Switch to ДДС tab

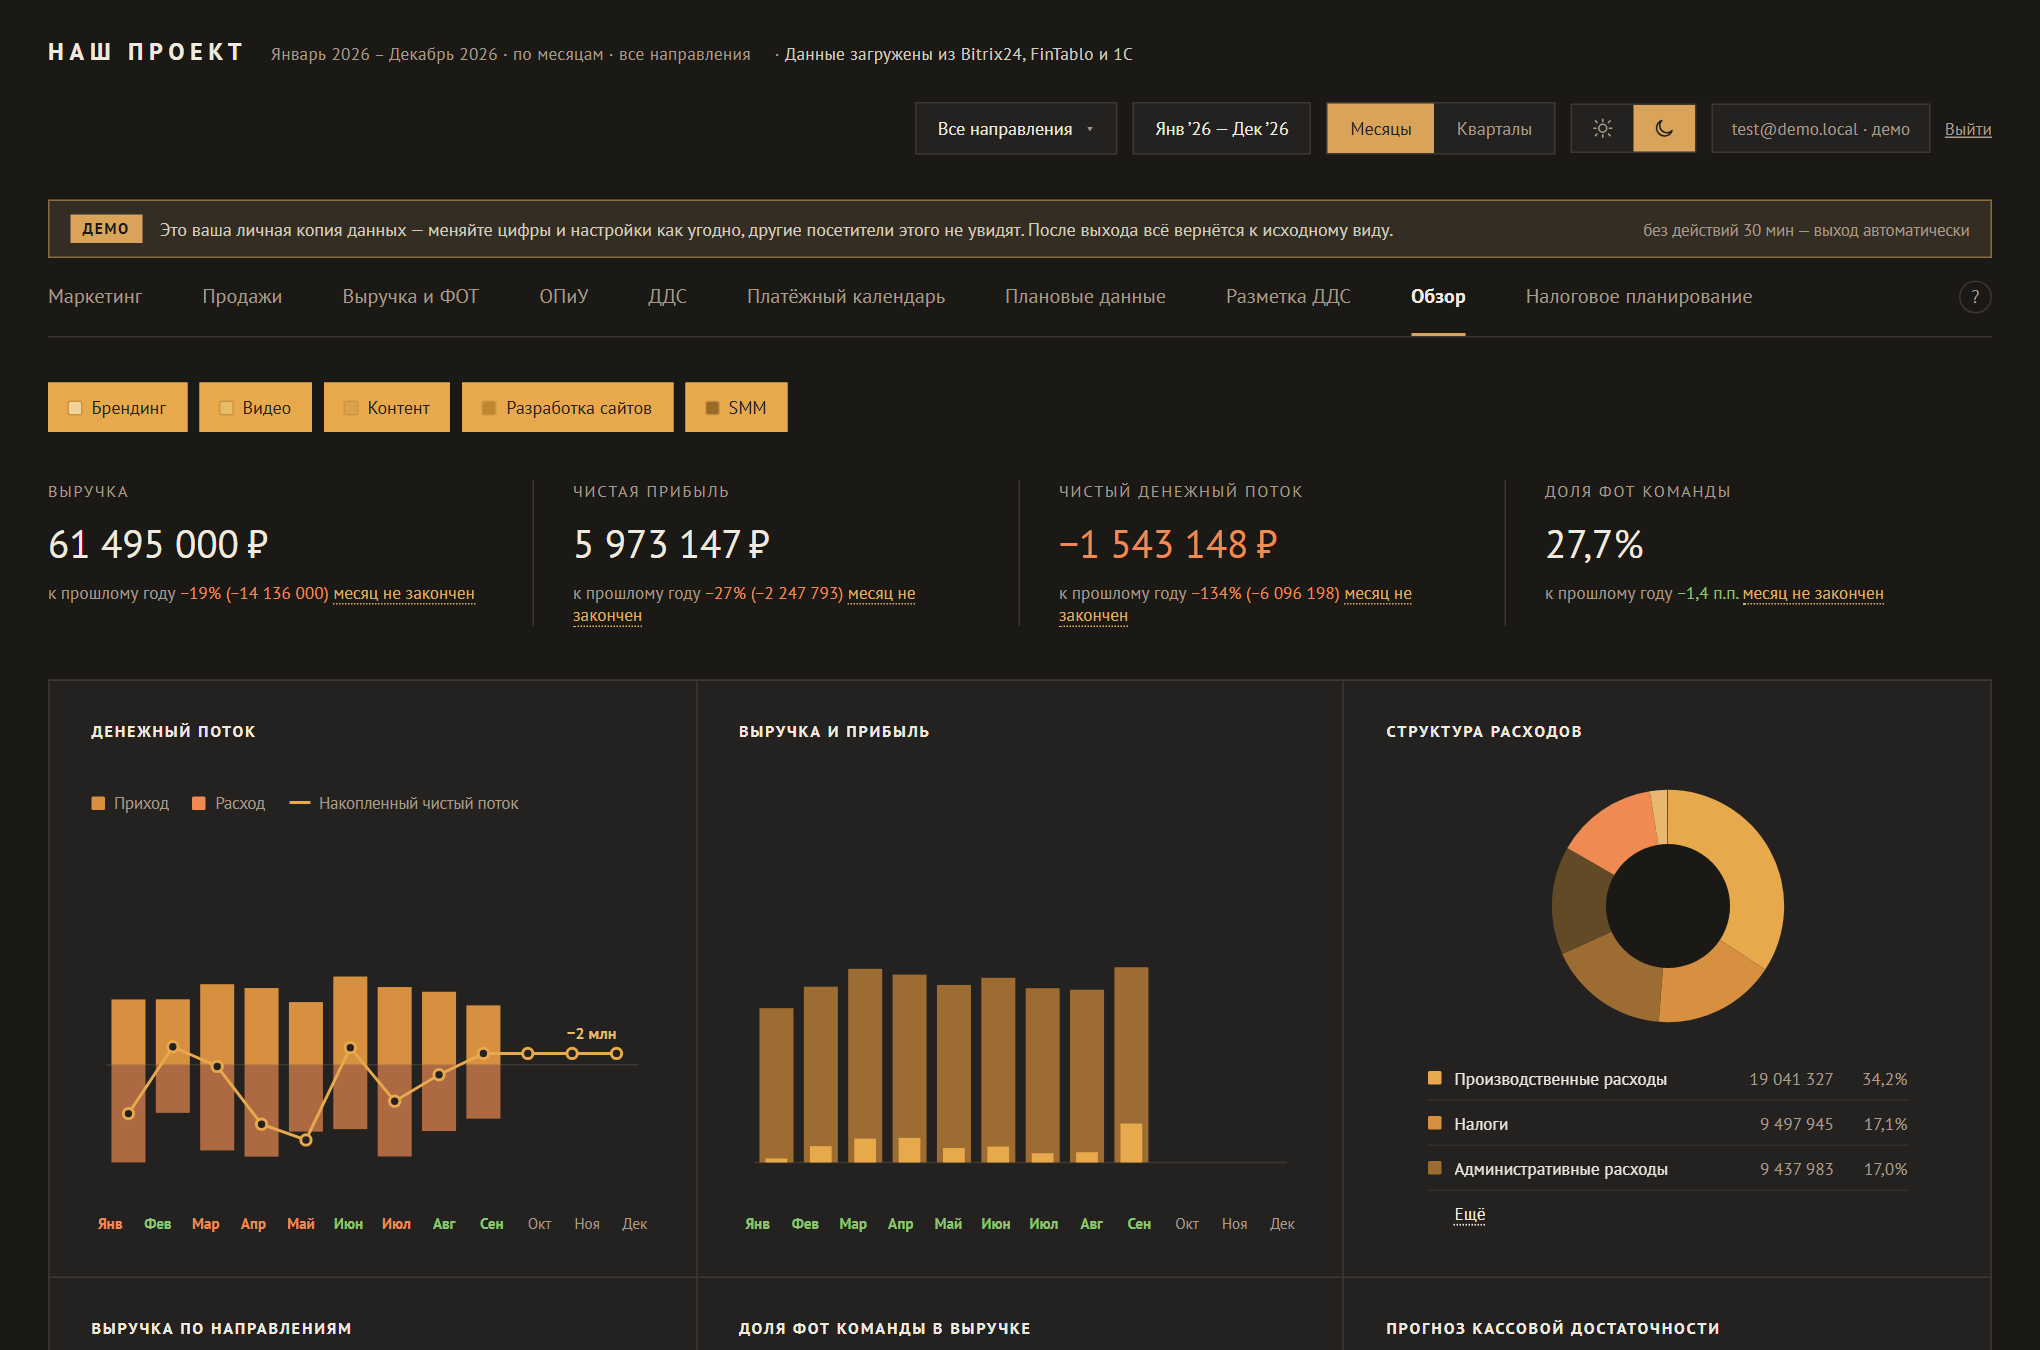[667, 296]
